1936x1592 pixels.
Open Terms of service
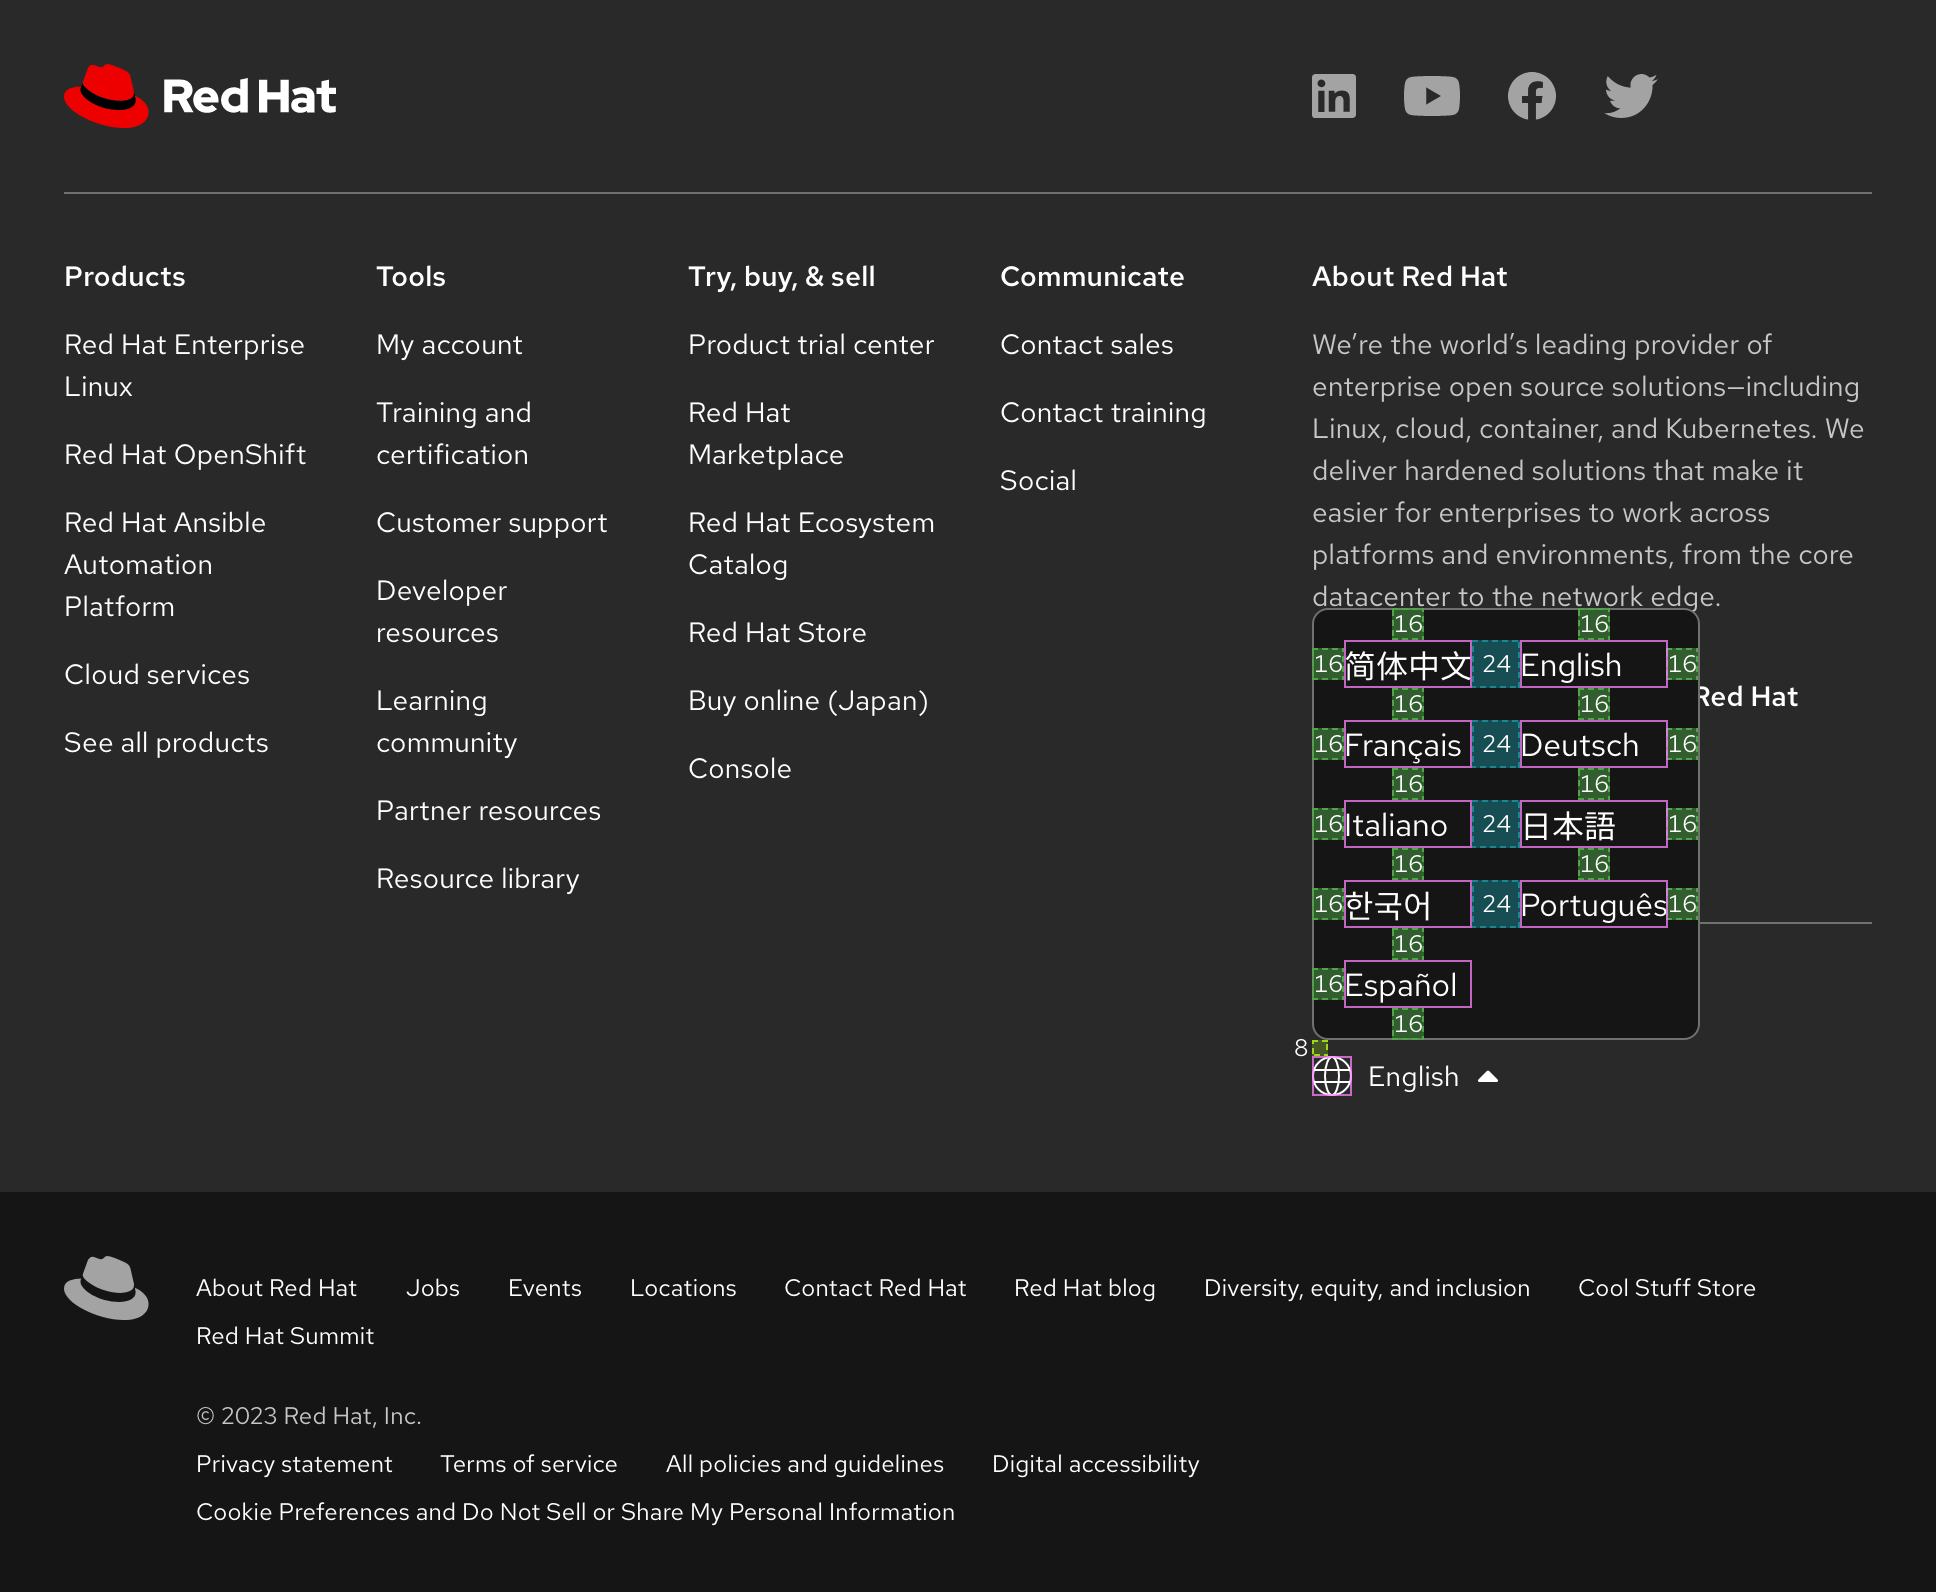(x=529, y=1463)
